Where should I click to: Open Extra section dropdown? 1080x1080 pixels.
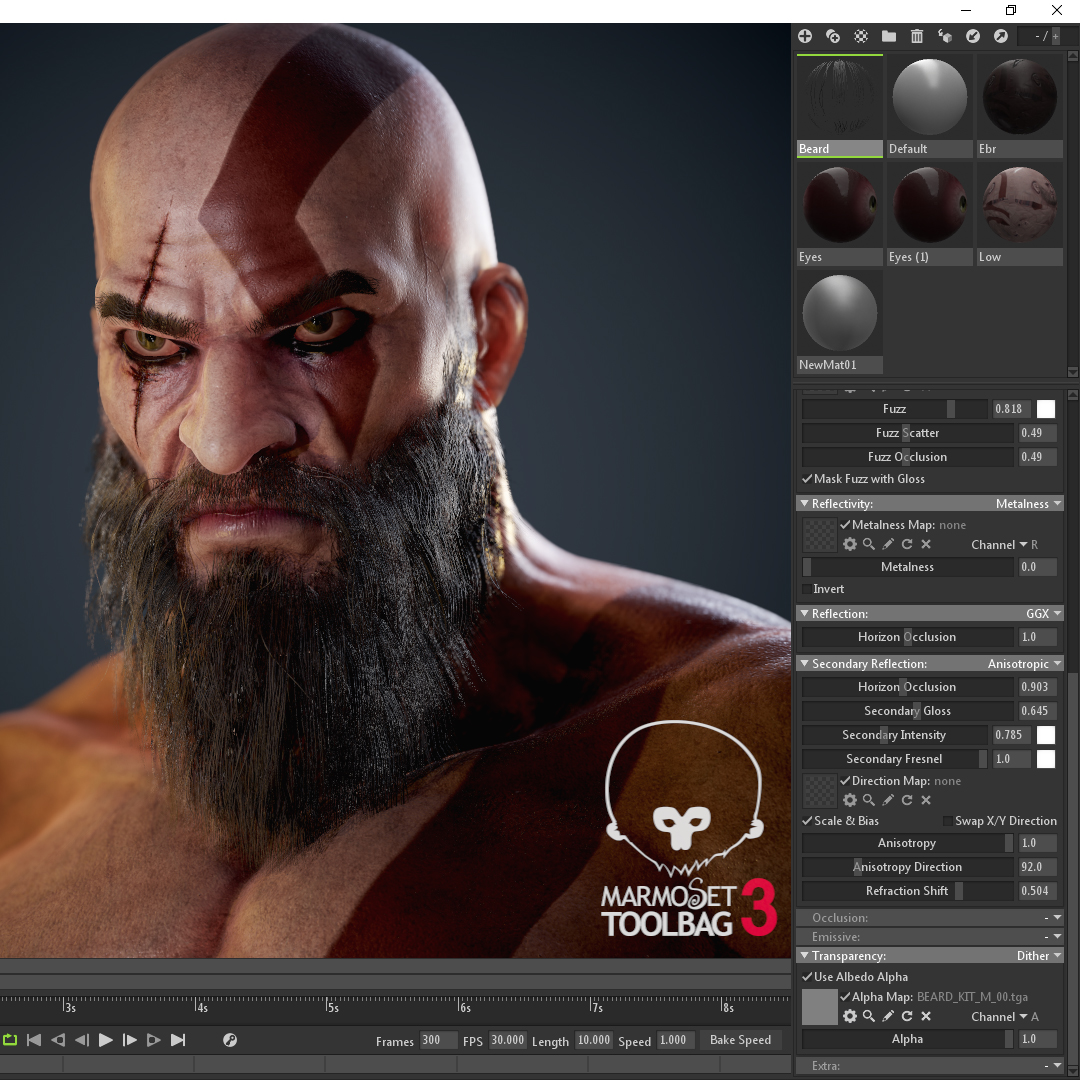(1053, 1066)
